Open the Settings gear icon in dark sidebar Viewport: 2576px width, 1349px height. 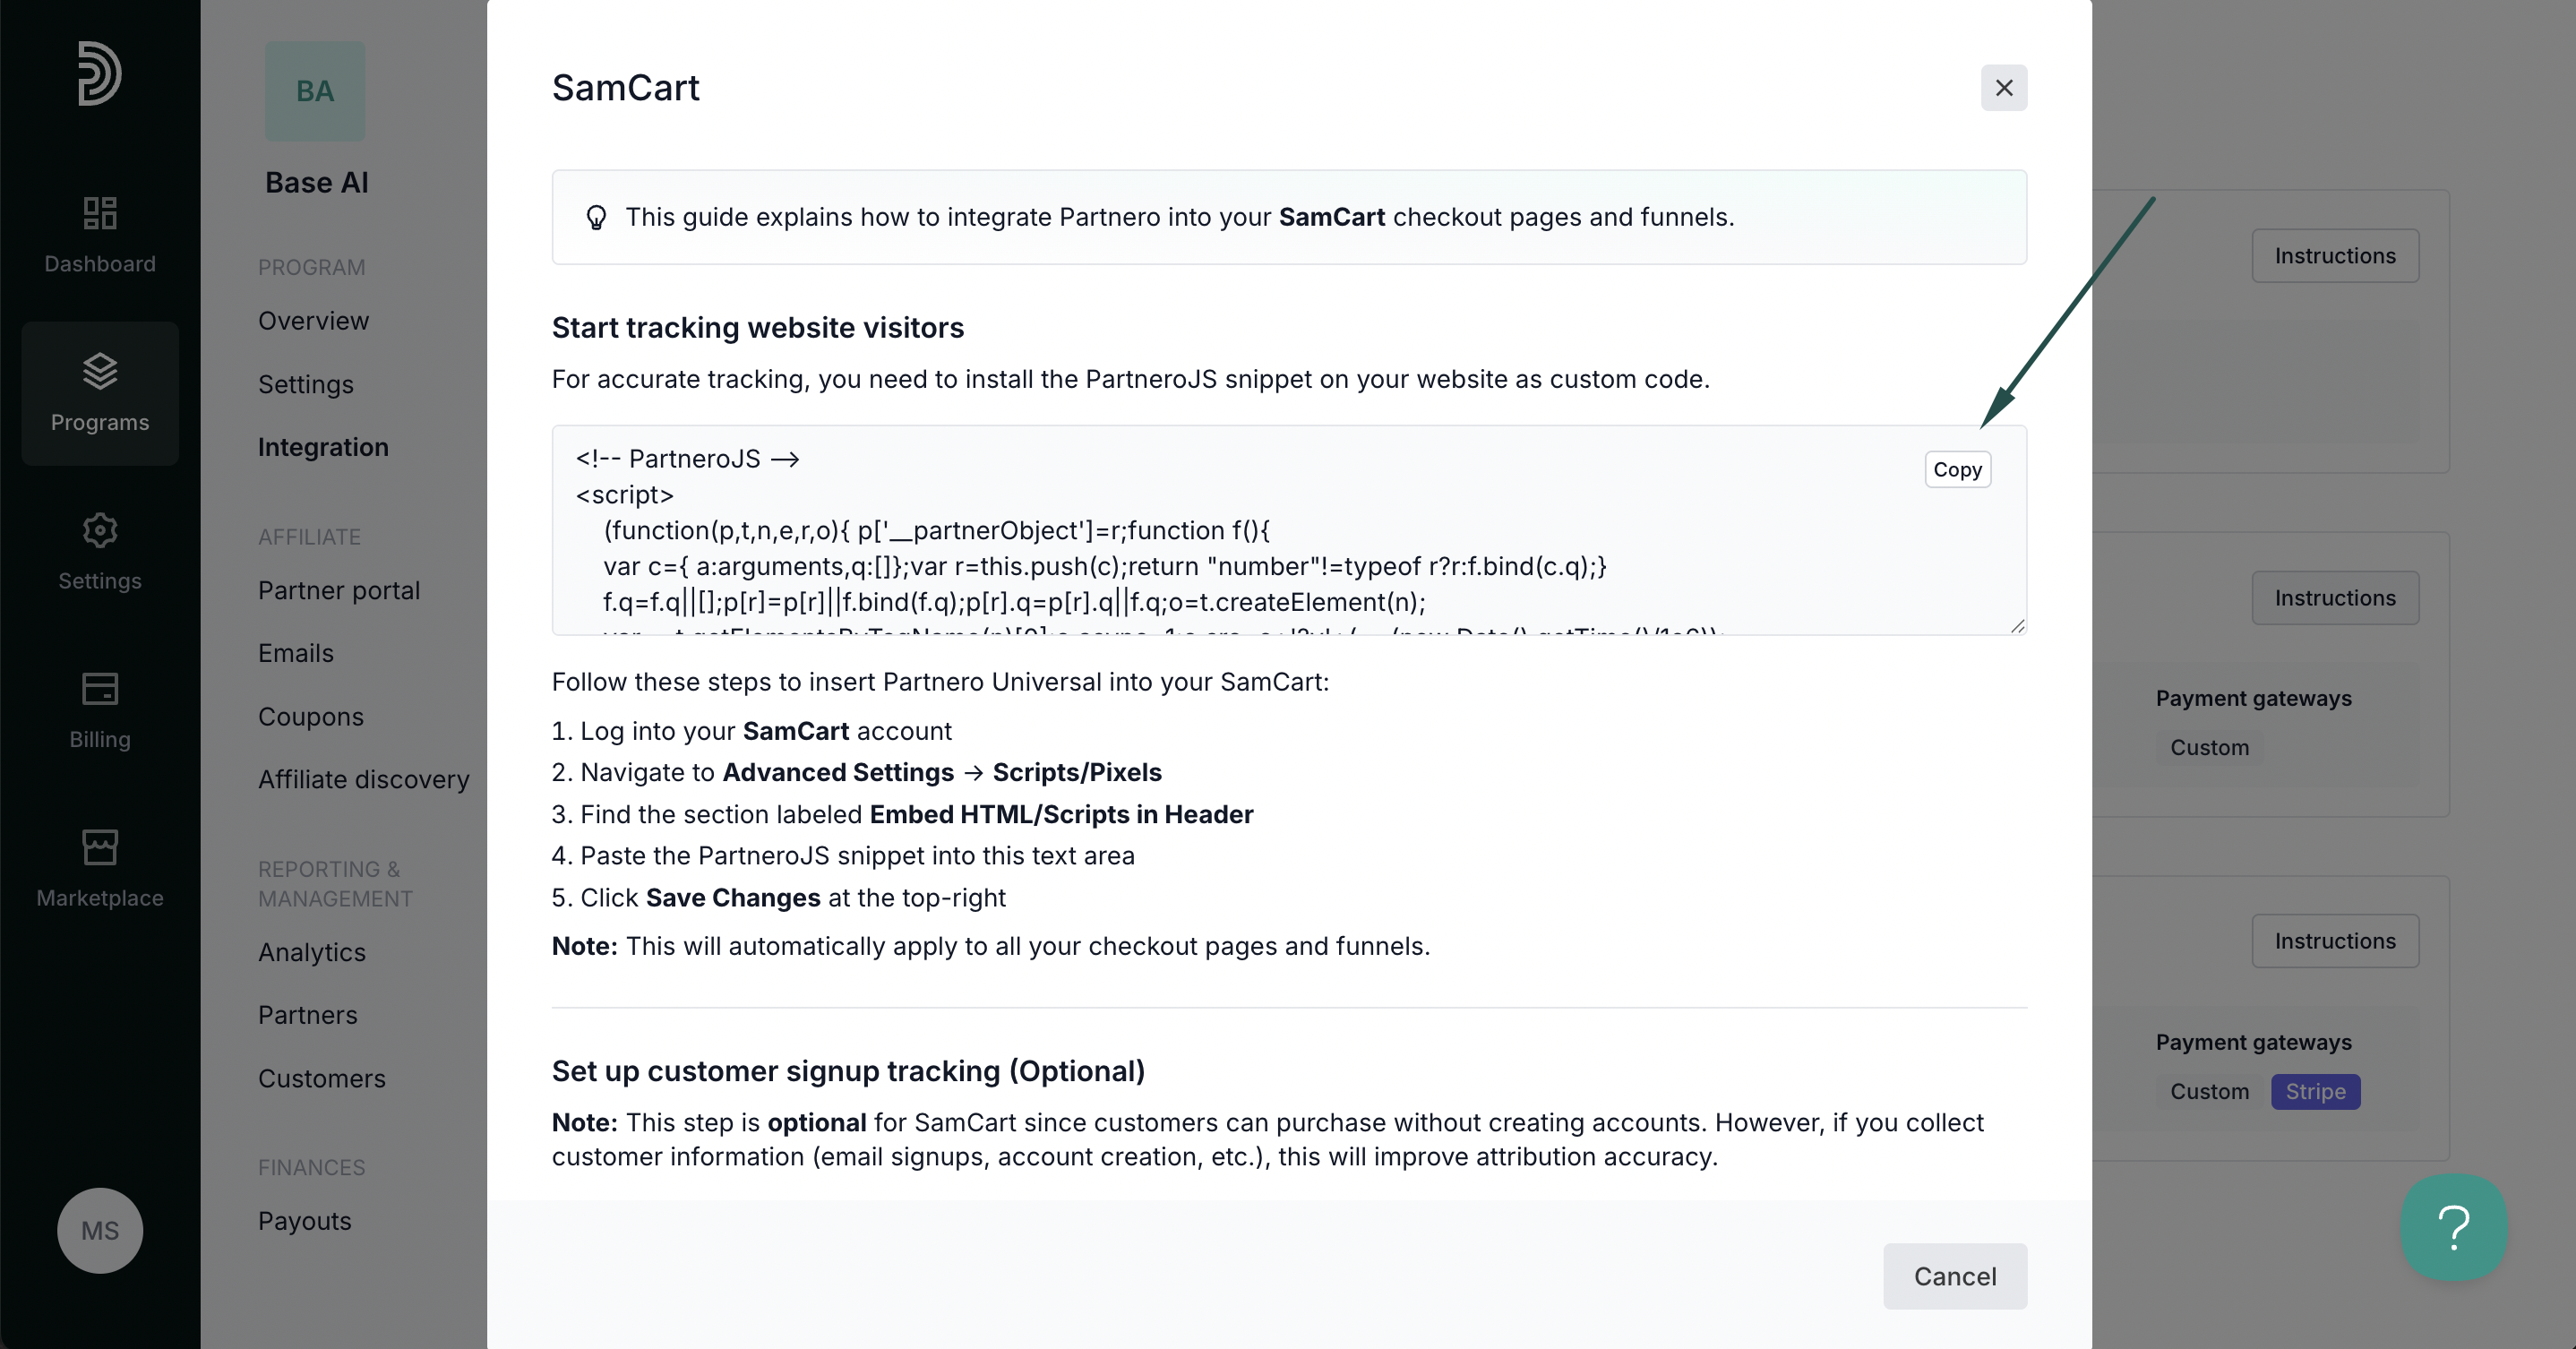point(99,530)
